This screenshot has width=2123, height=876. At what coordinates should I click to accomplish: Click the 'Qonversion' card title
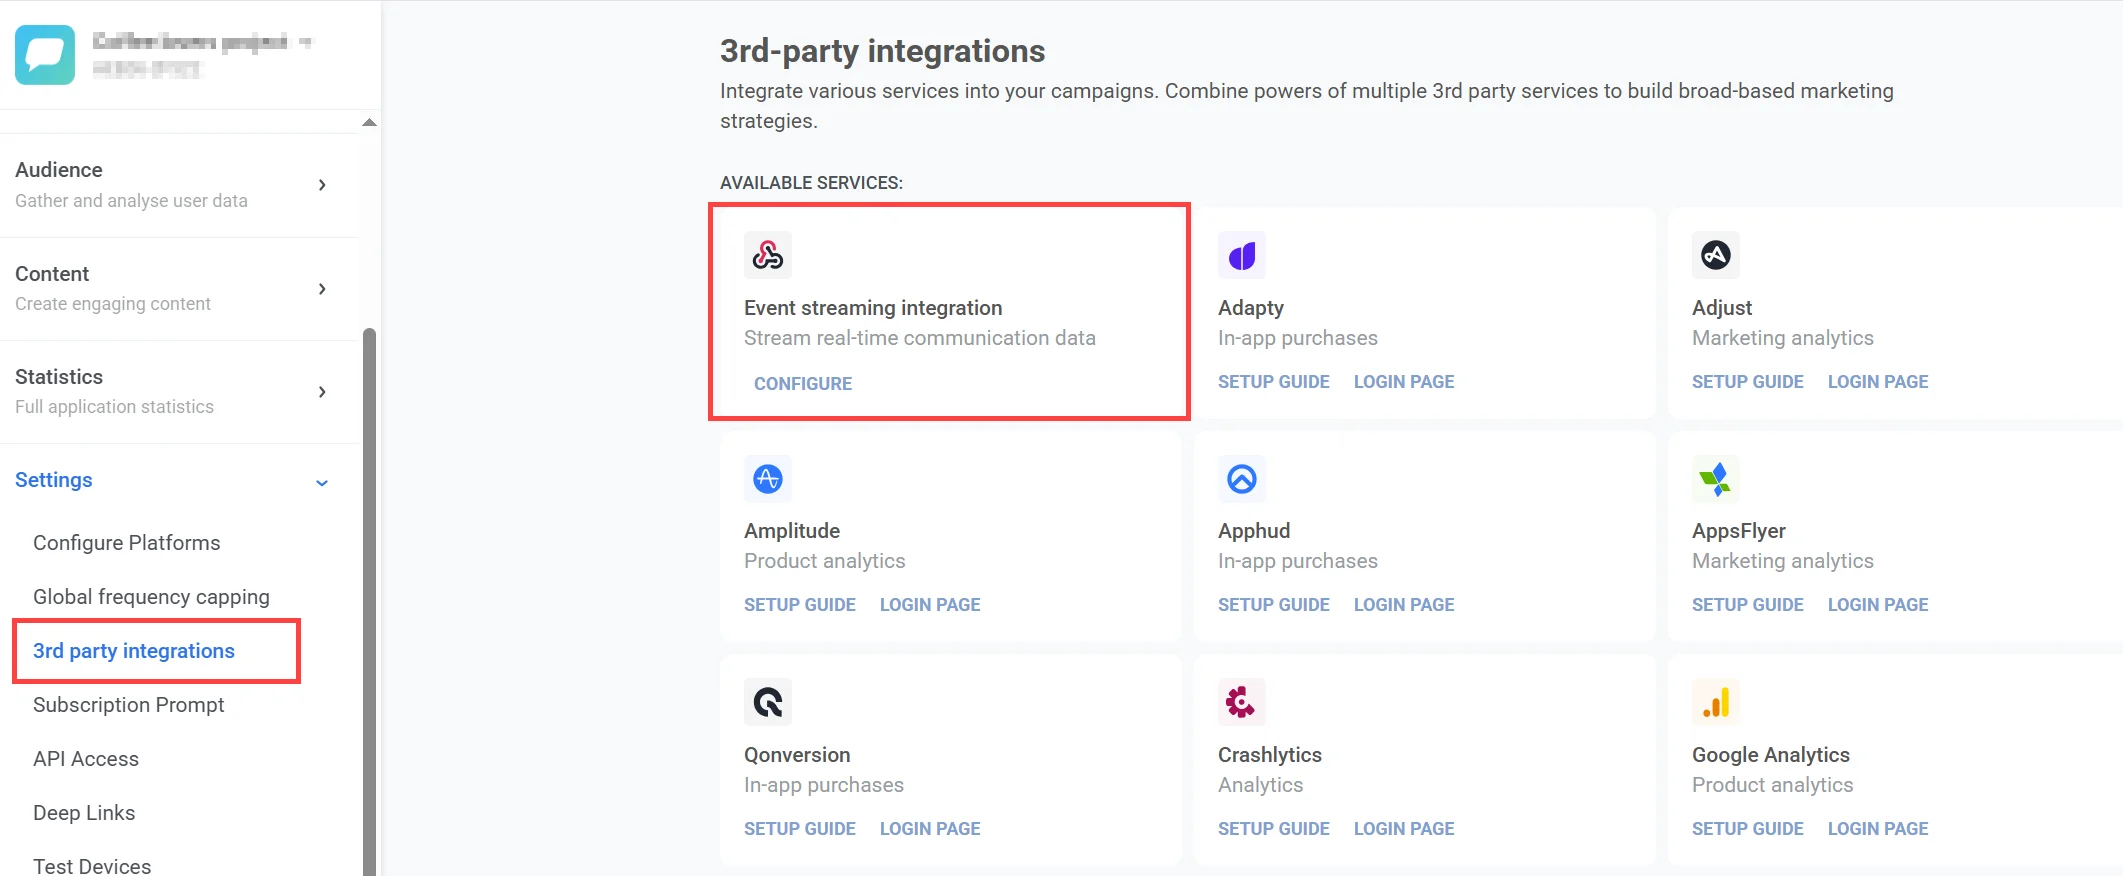(797, 755)
